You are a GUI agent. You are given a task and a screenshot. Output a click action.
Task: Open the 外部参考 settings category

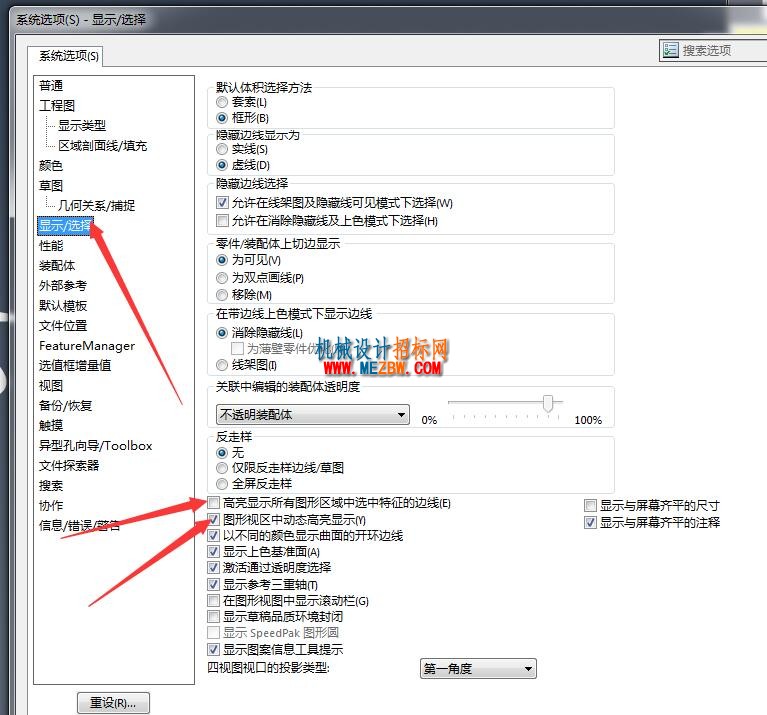point(63,286)
